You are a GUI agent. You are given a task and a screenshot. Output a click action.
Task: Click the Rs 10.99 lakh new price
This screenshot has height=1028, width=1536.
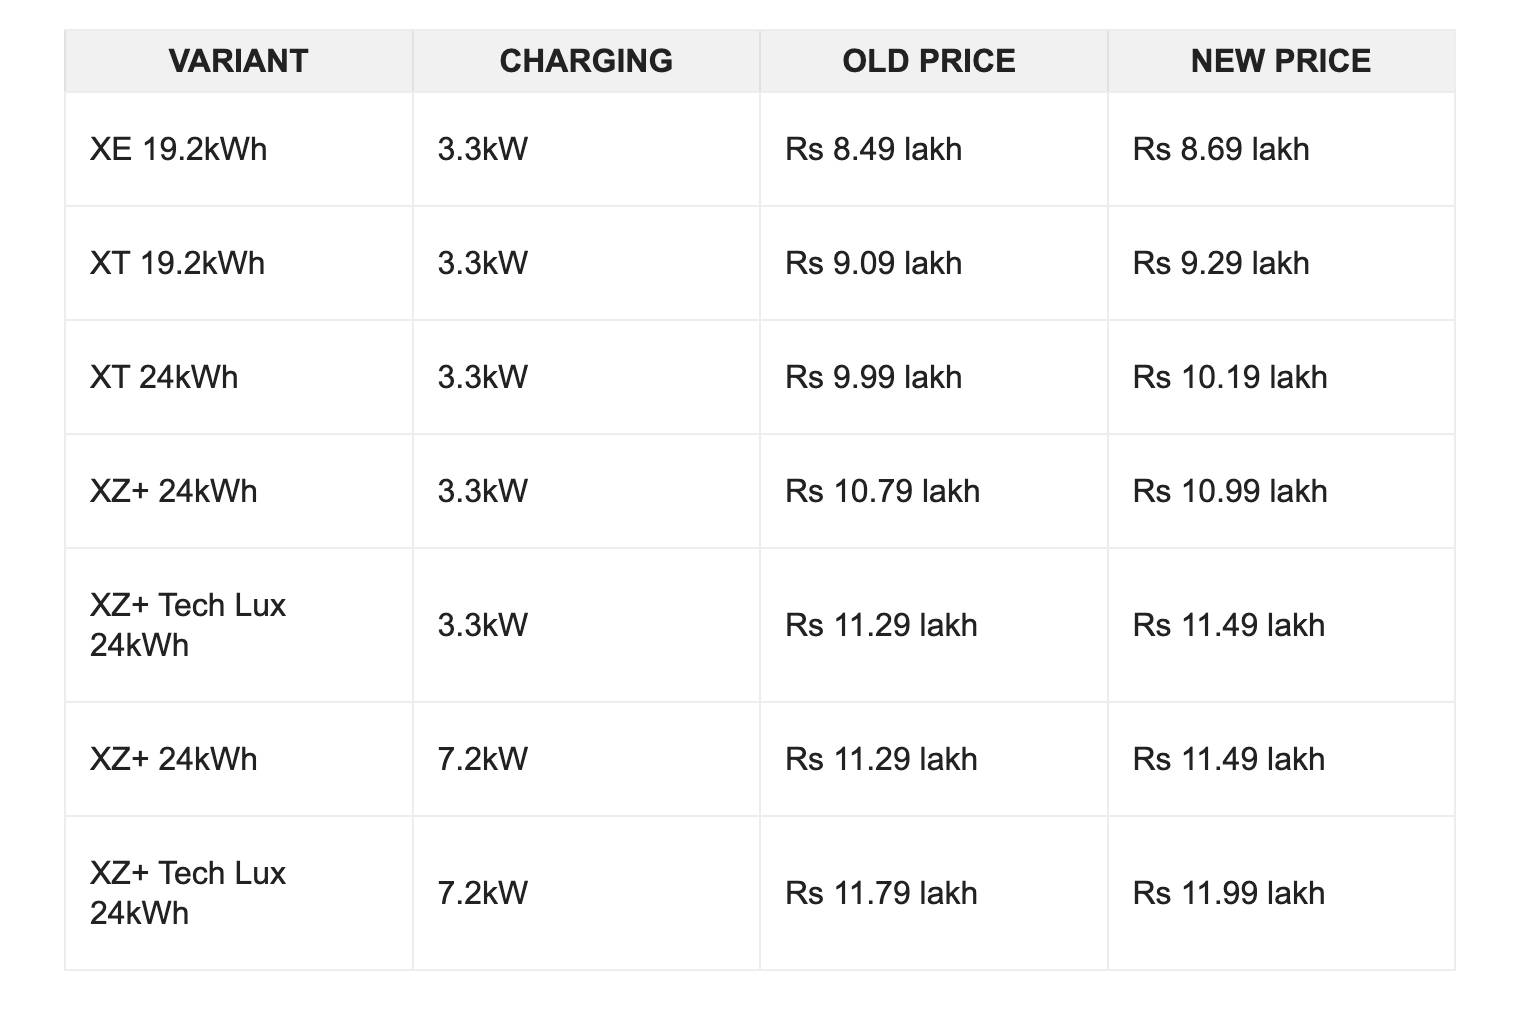click(x=1230, y=492)
